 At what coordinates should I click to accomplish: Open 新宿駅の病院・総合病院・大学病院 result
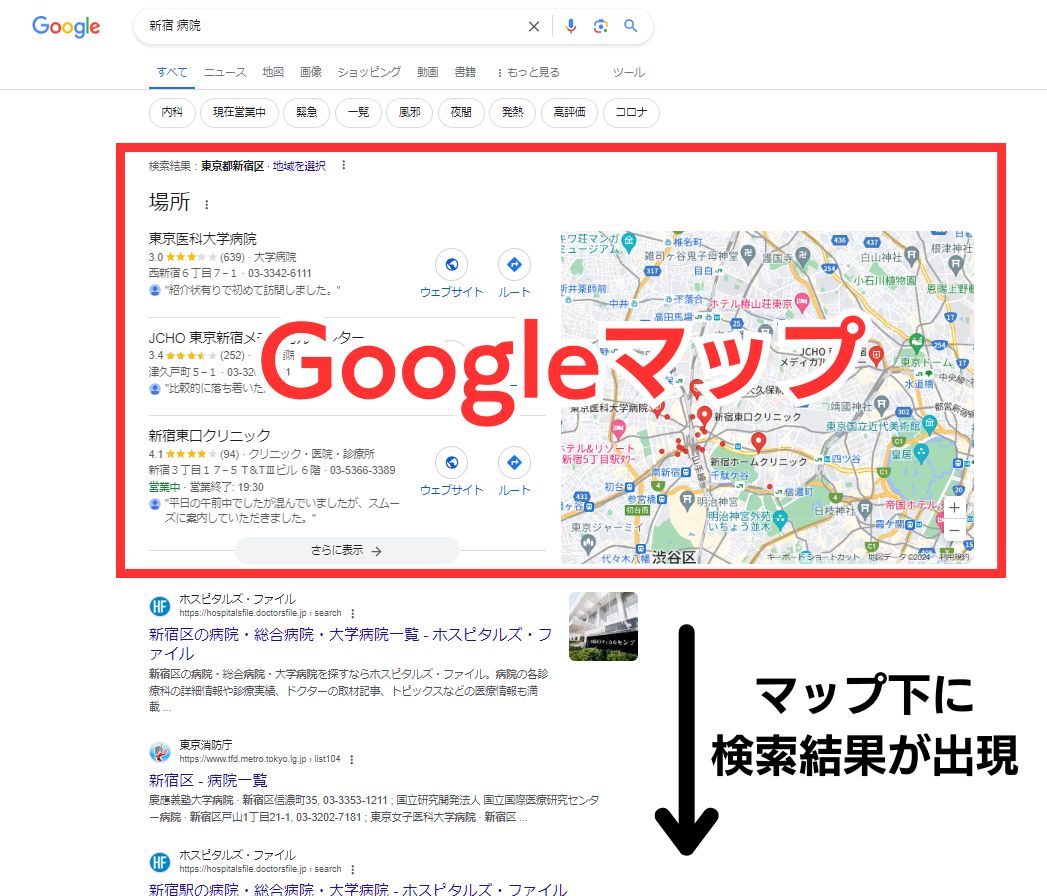358,889
